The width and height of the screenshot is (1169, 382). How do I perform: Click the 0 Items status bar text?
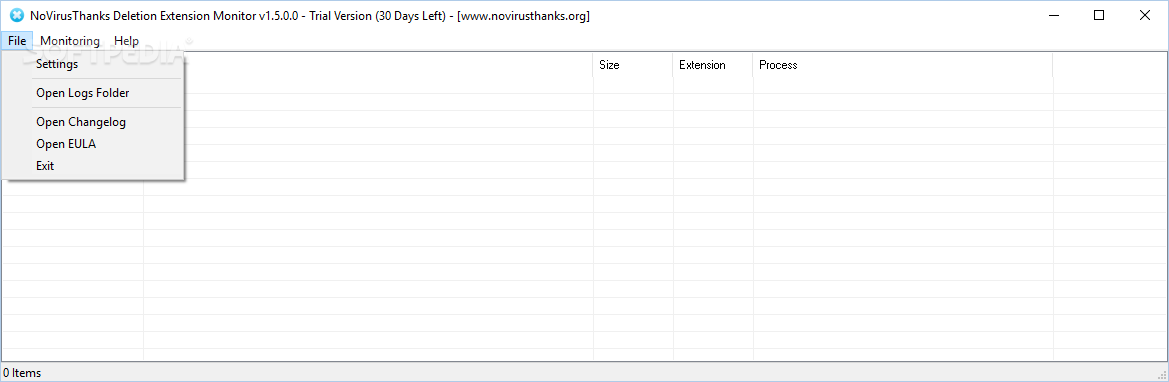[22, 373]
